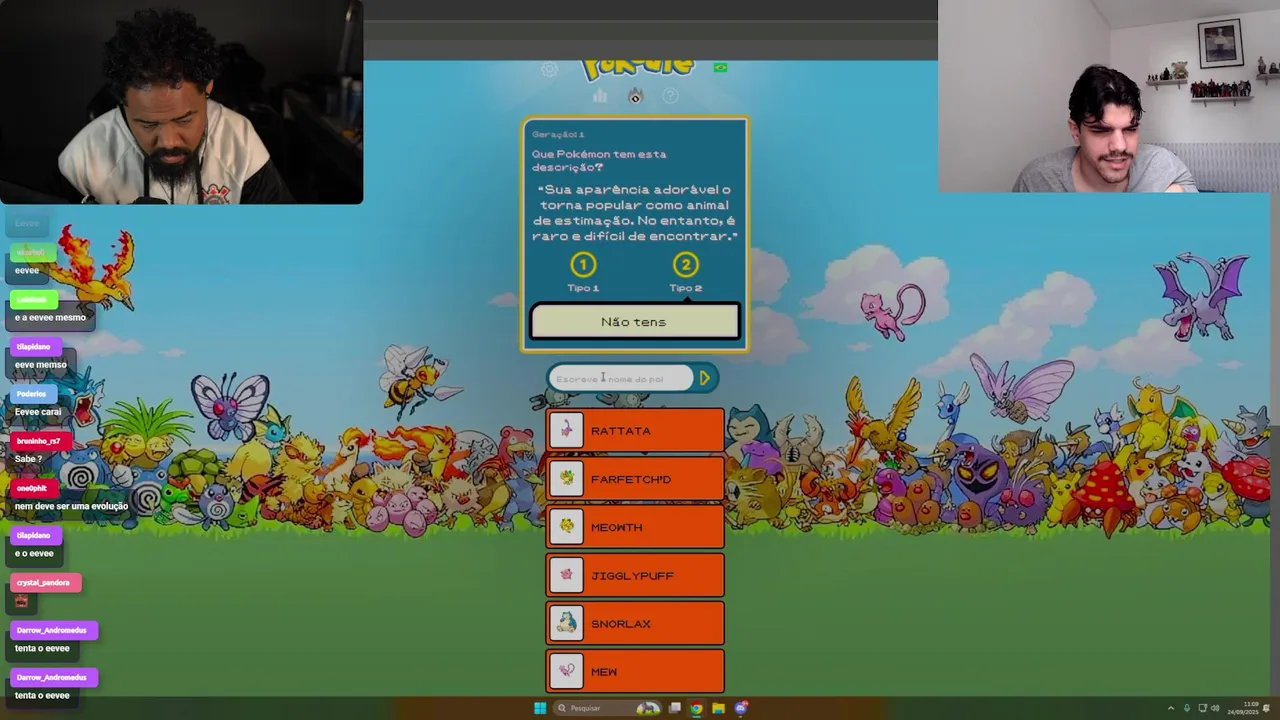Click chat message 'nem deve ser uma evolução'

click(x=71, y=506)
